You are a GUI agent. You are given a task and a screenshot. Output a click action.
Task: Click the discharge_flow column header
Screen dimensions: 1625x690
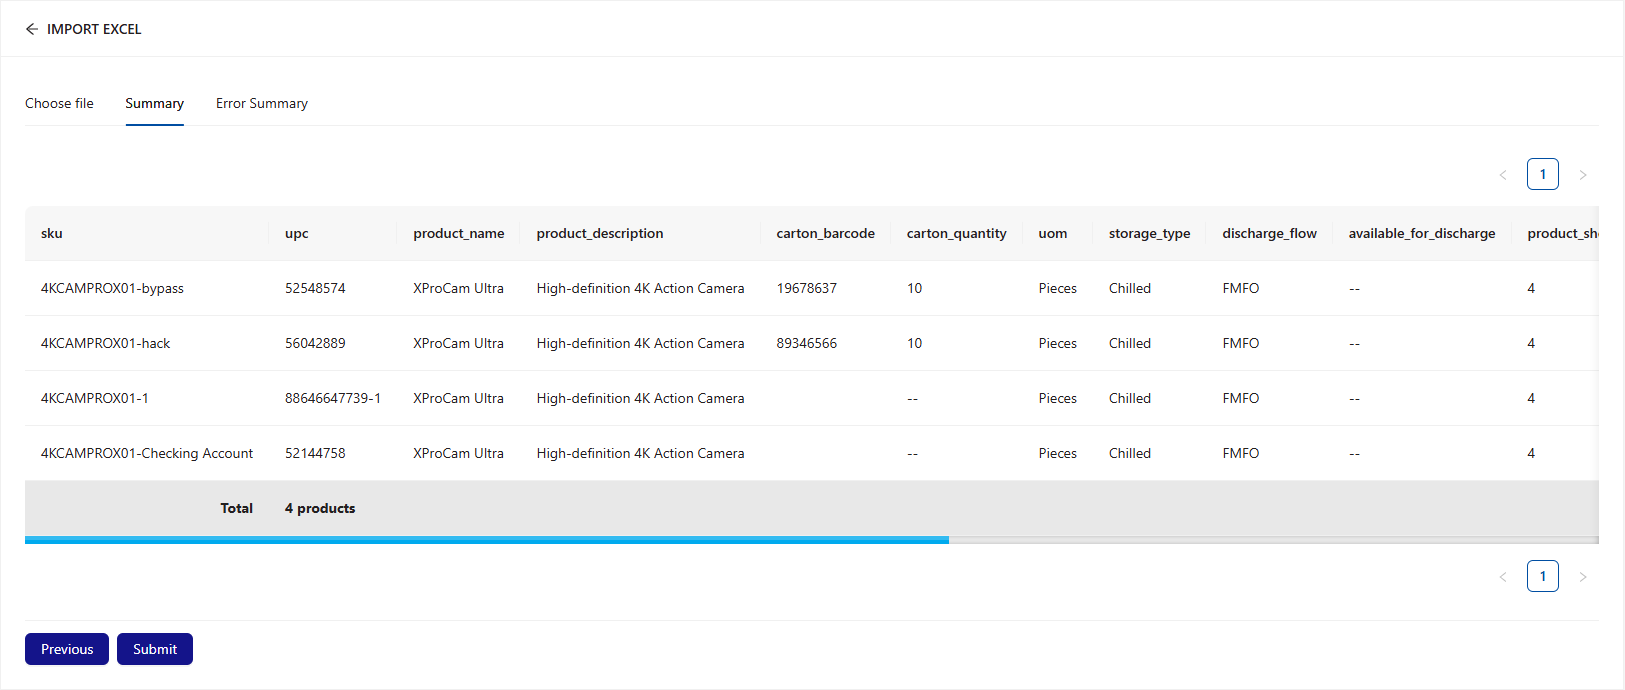[1270, 233]
